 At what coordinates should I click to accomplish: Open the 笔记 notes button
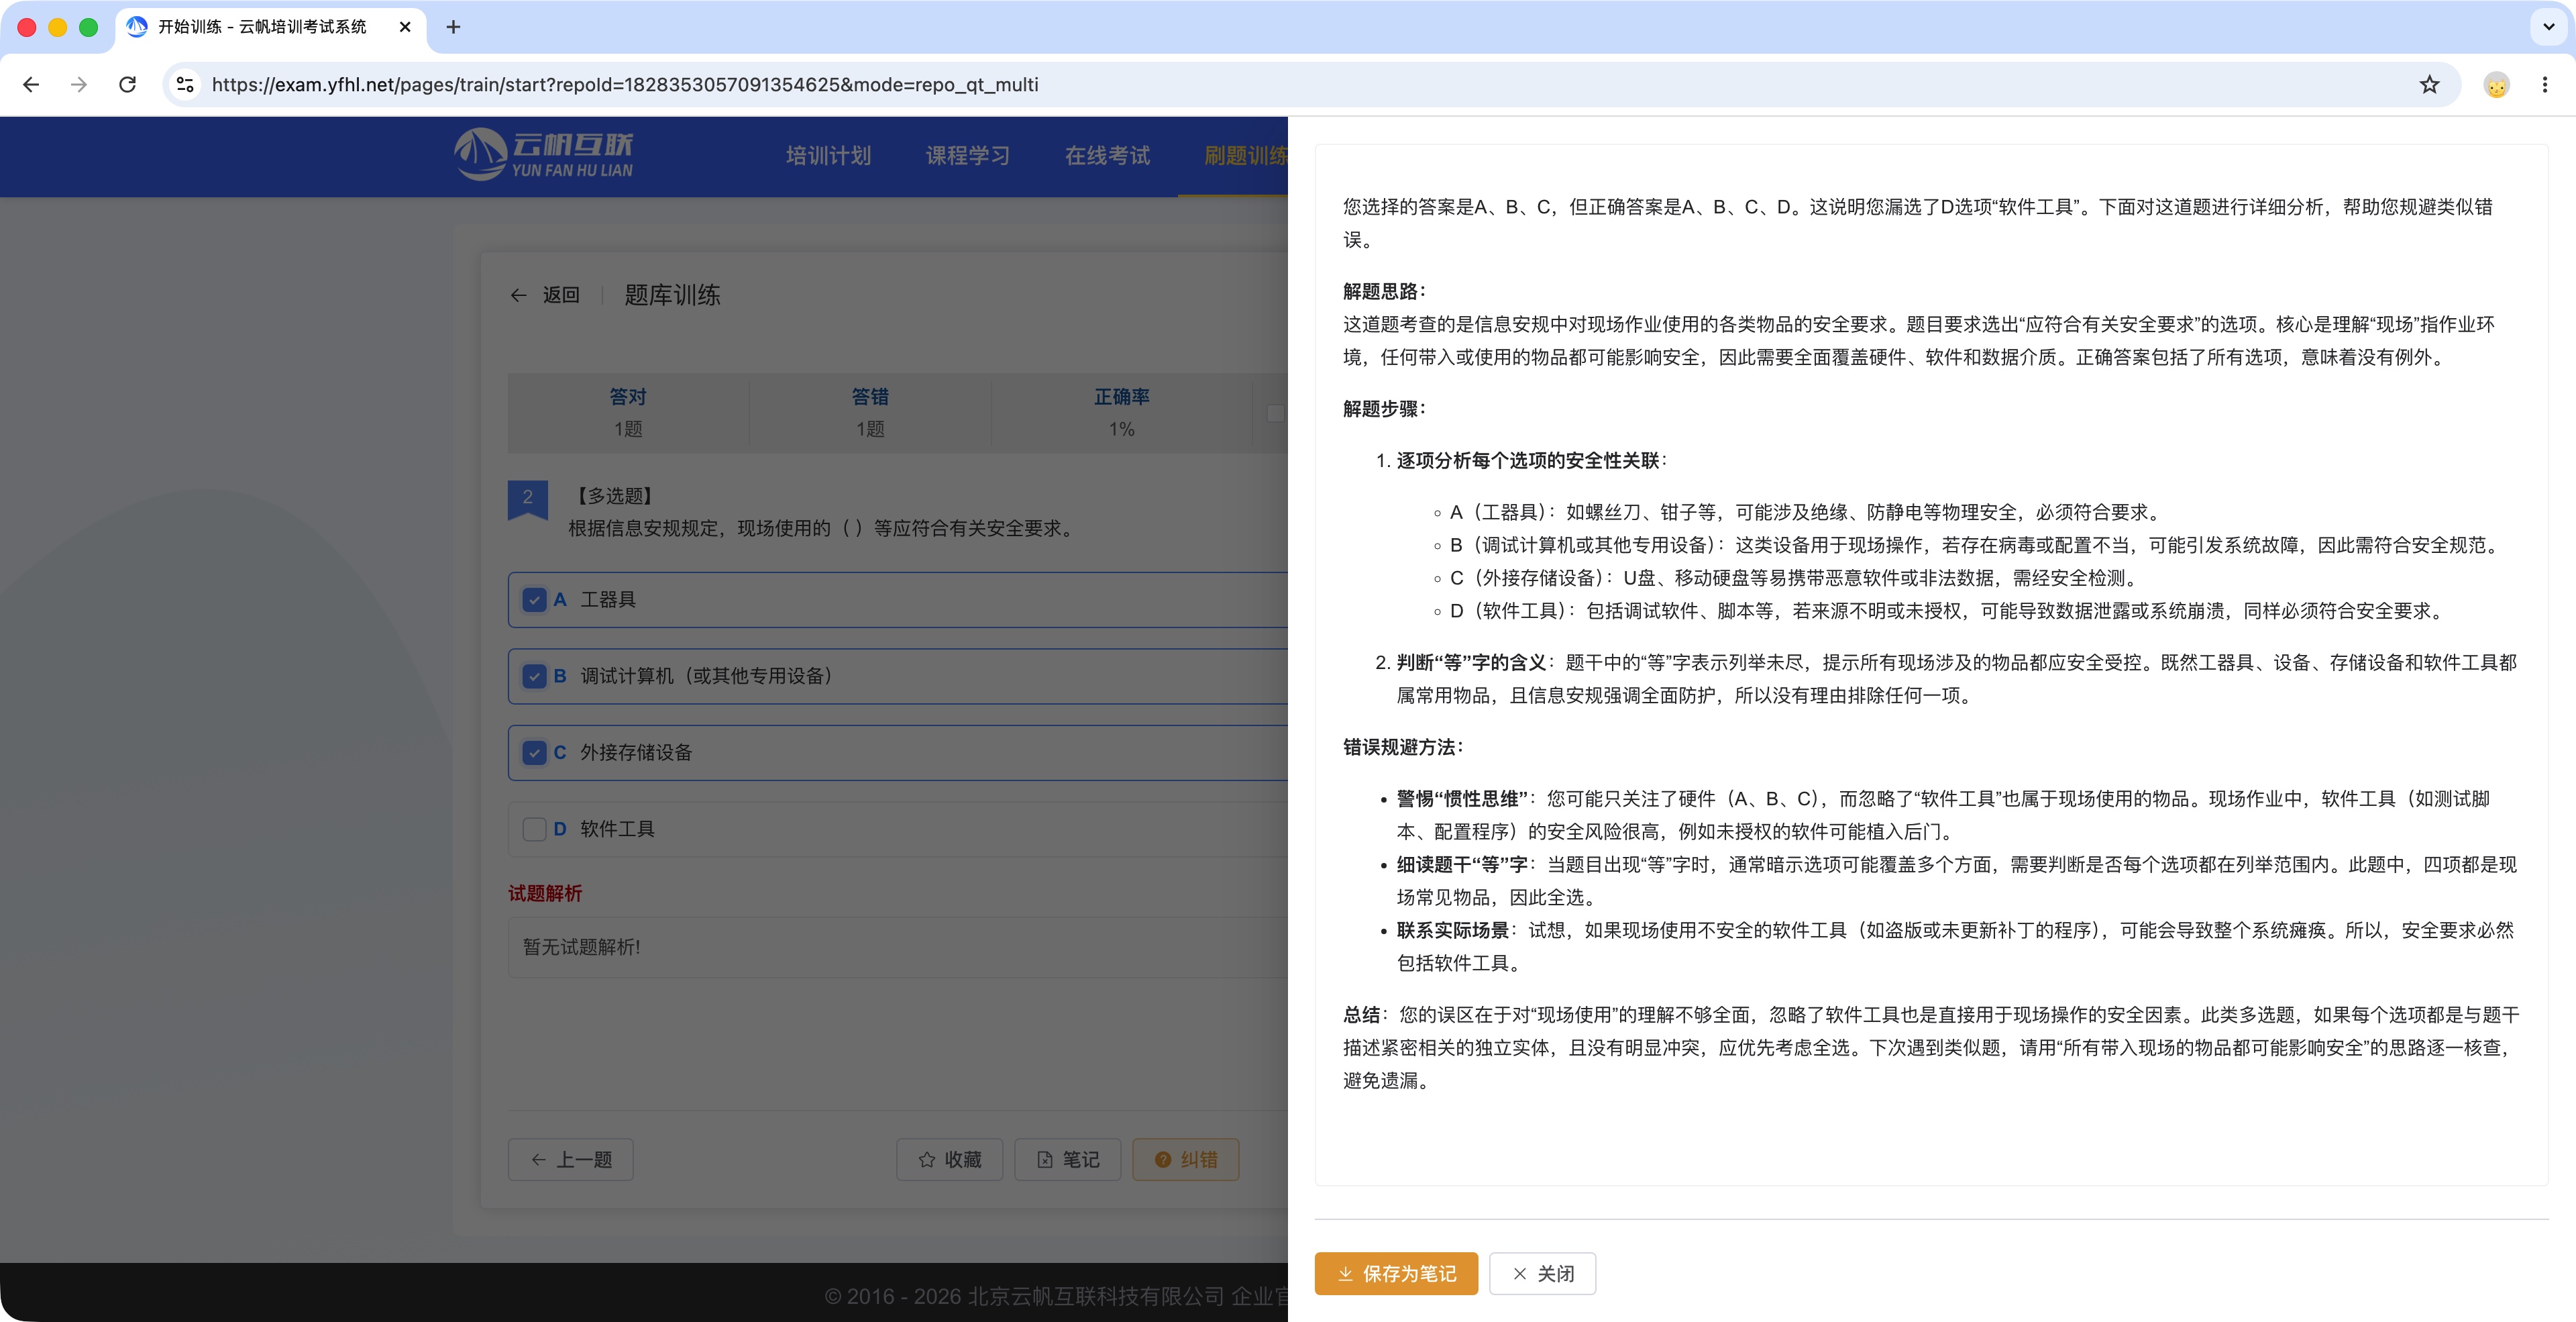(1067, 1159)
